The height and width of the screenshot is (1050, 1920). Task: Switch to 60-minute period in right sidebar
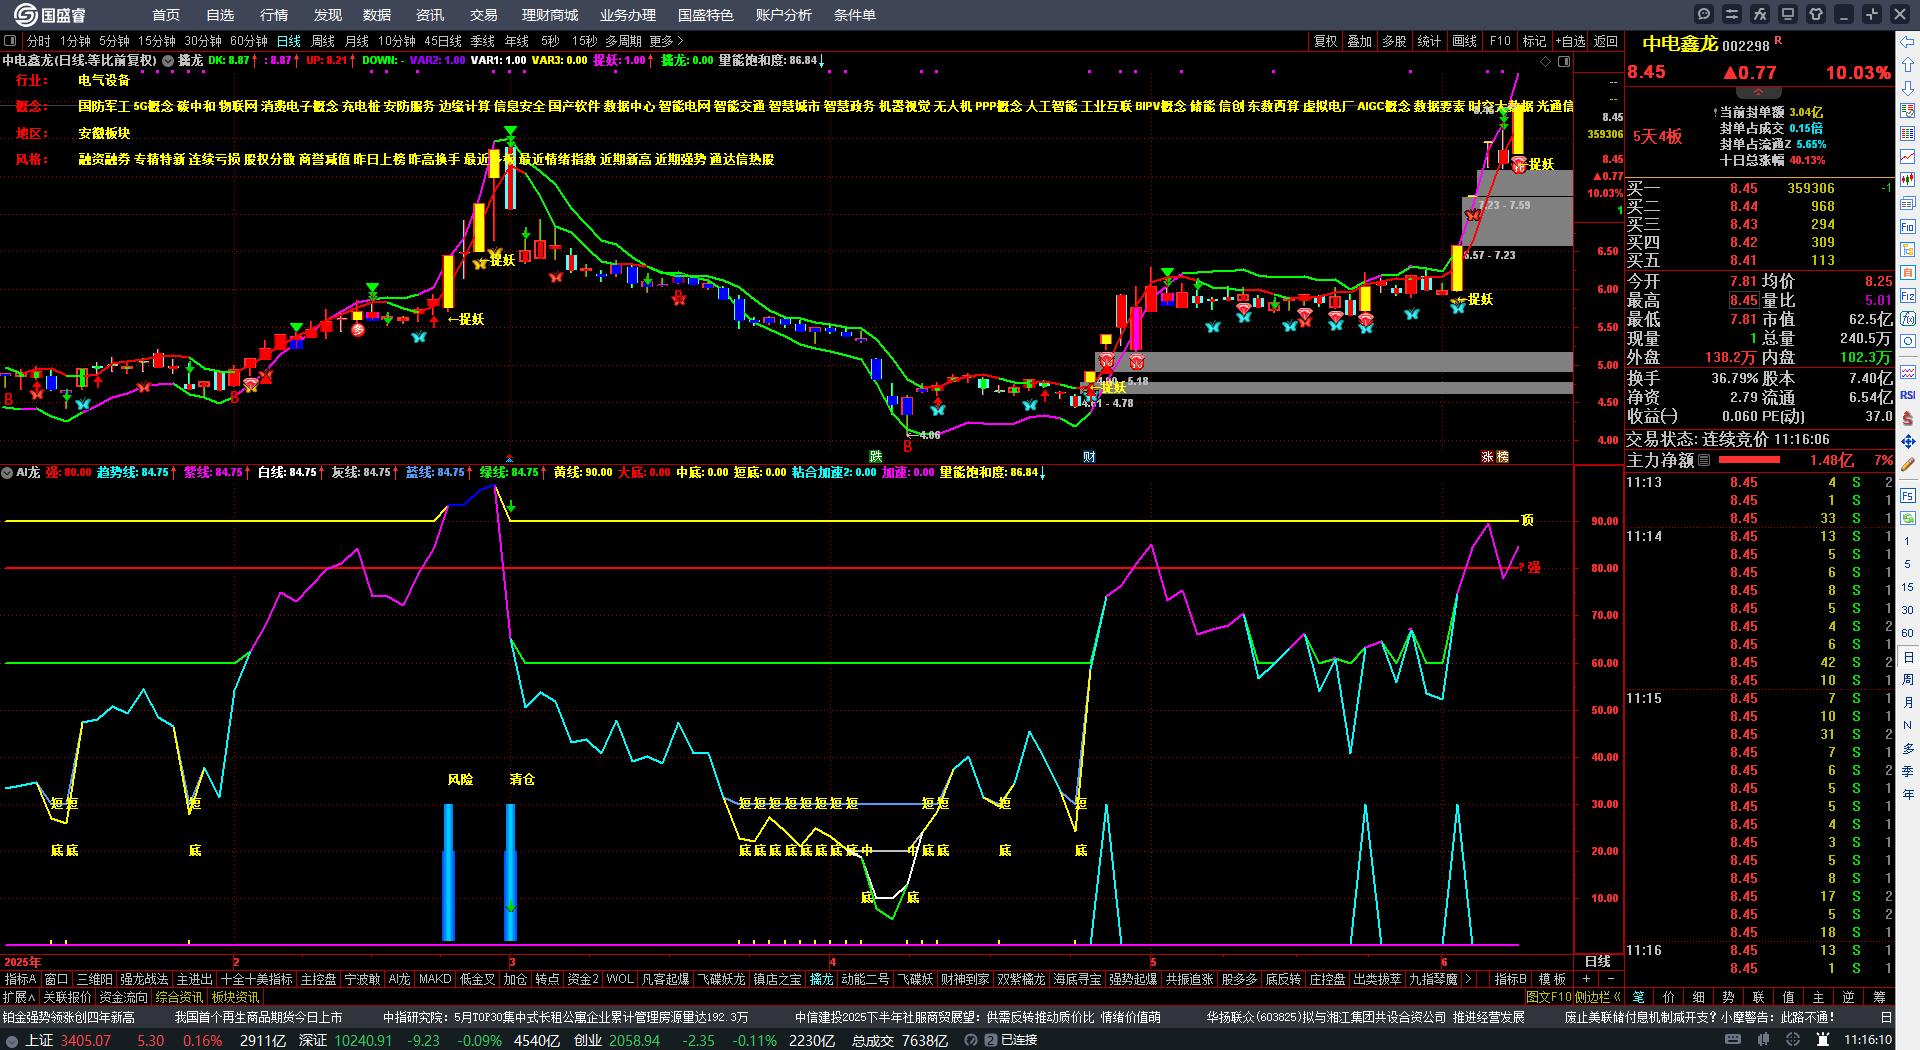point(1907,633)
